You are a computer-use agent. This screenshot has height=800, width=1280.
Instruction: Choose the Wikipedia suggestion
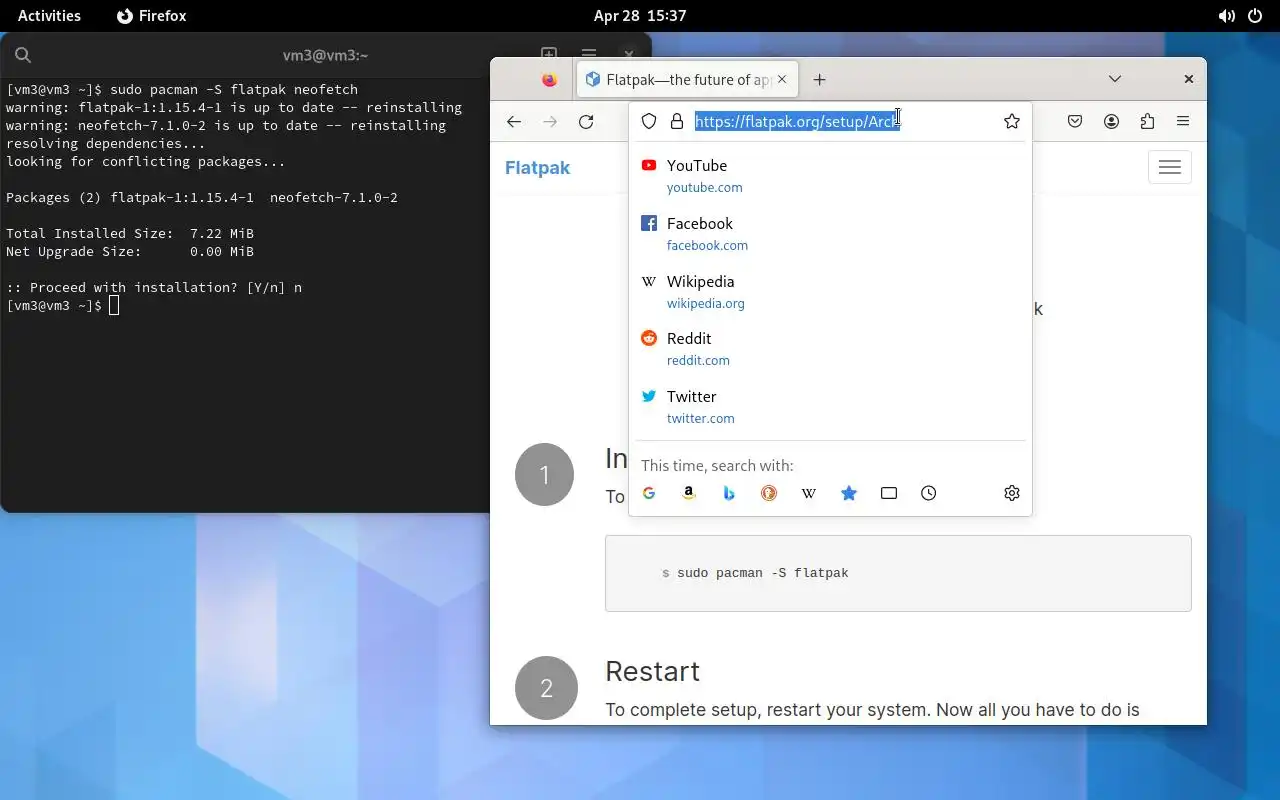pyautogui.click(x=830, y=291)
